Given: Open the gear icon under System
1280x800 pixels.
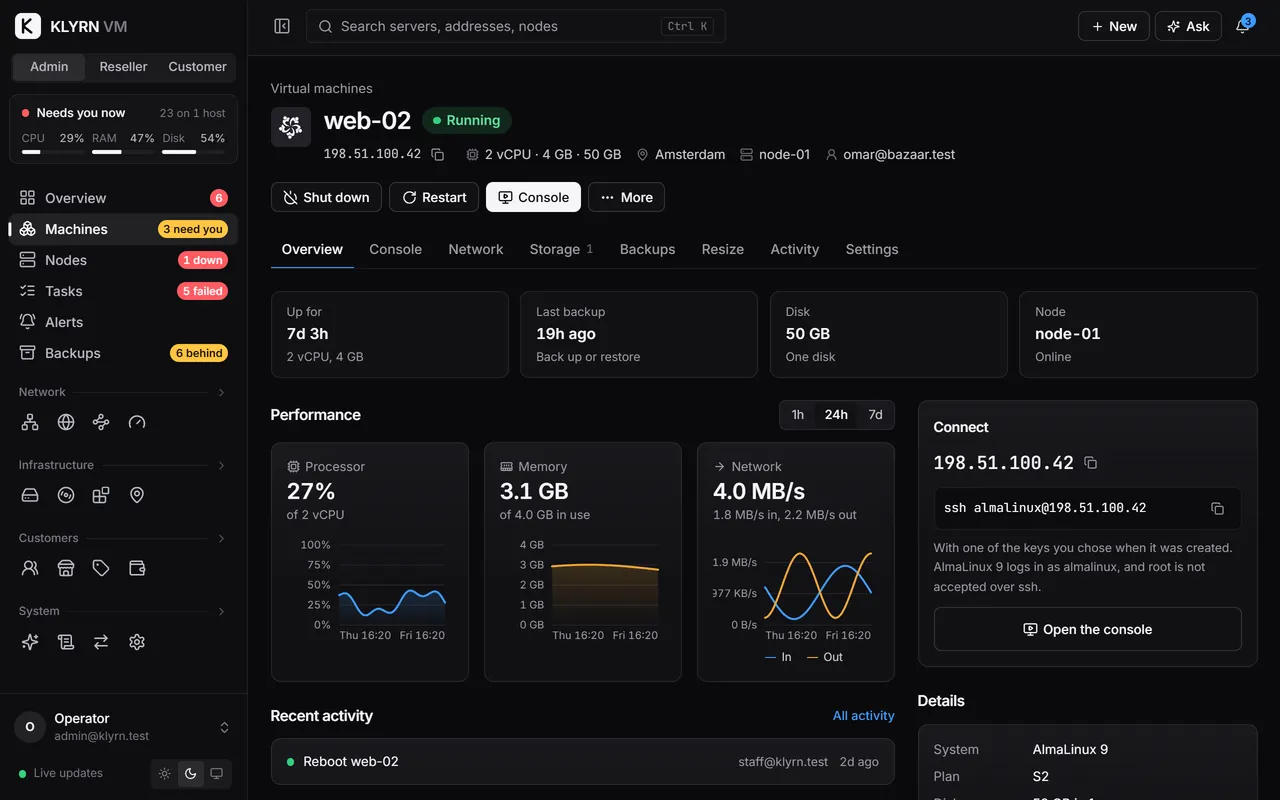Looking at the screenshot, I should (137, 642).
